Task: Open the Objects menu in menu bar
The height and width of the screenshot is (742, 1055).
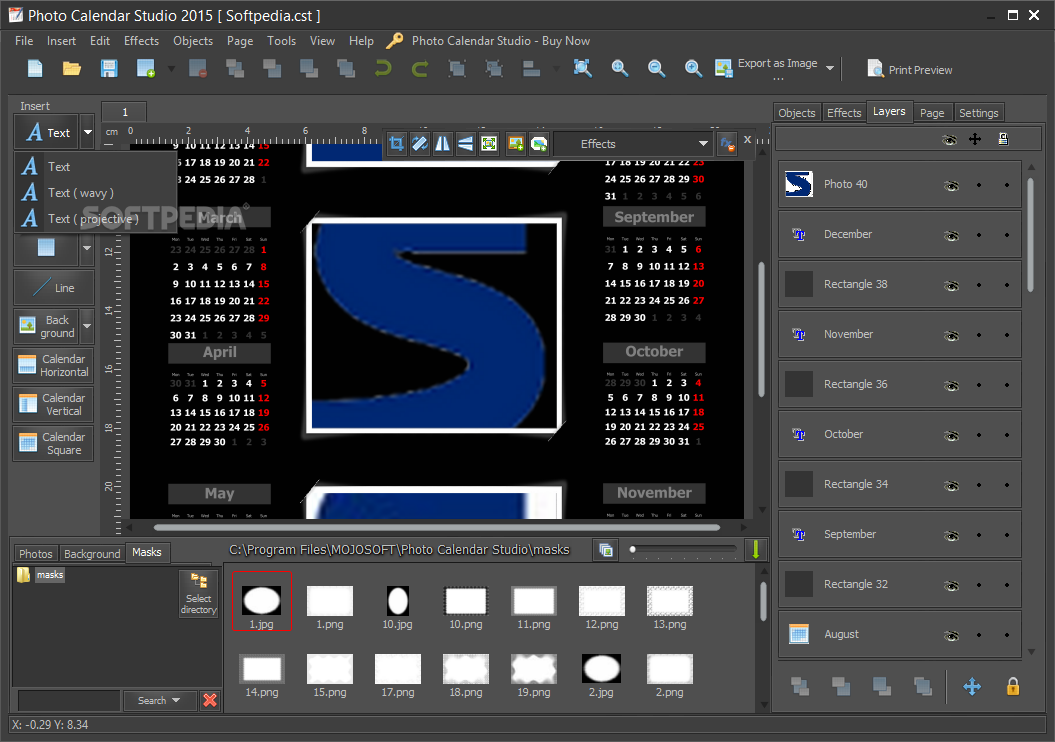Action: coord(192,41)
